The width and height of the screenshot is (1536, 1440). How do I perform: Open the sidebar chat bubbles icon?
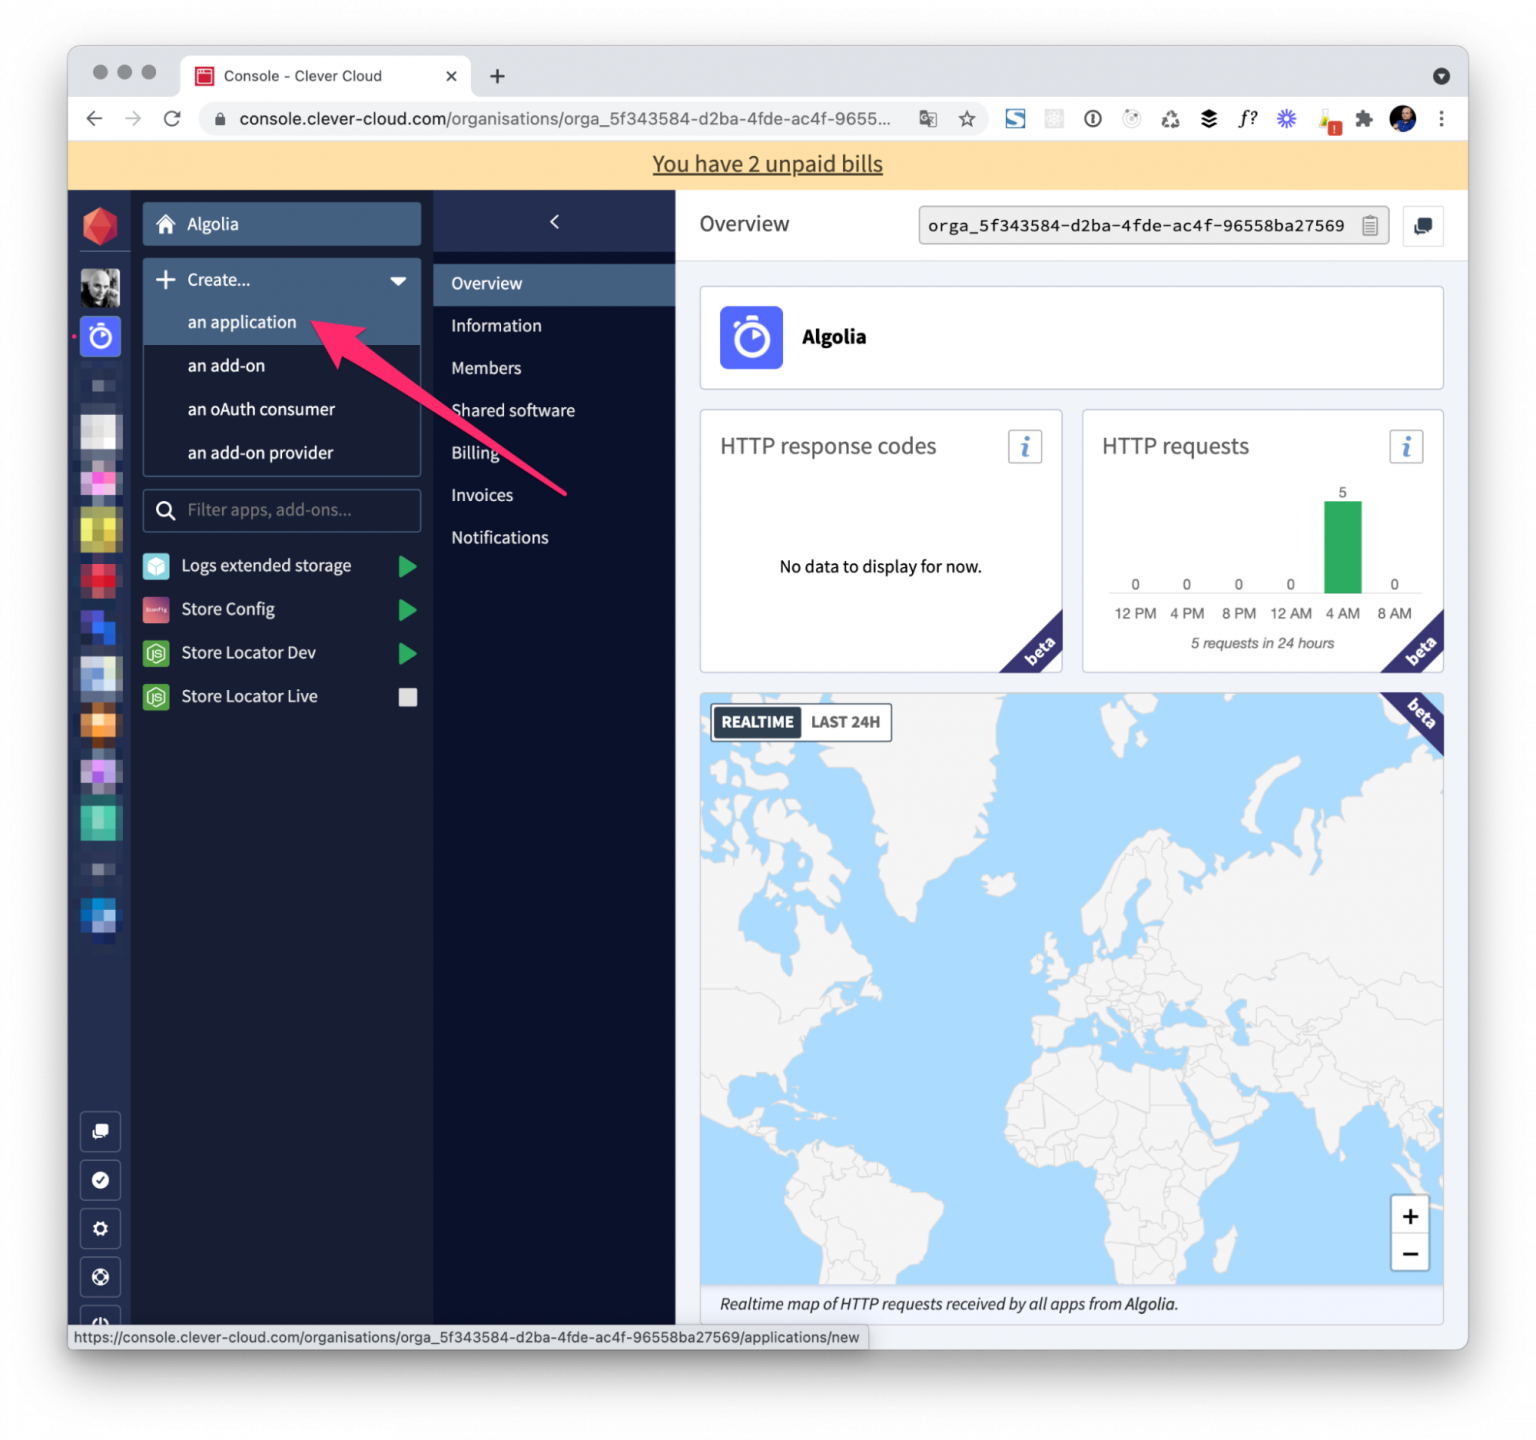100,1131
